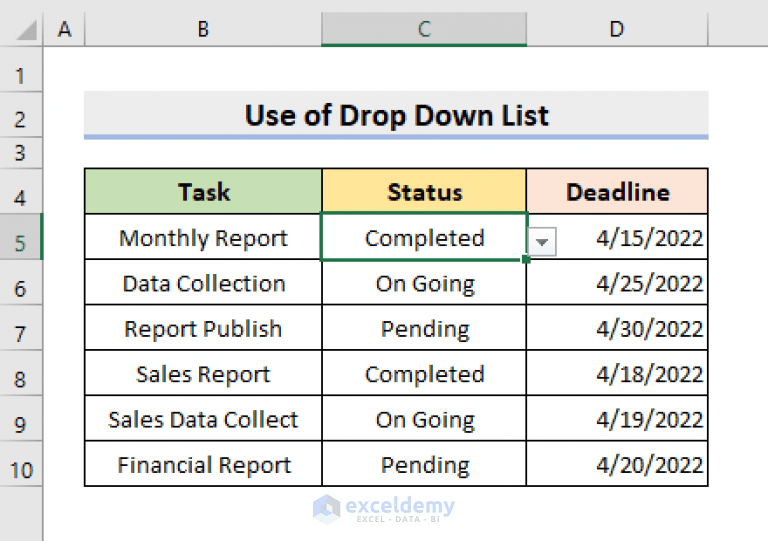Click the fill handle of cell C5
The image size is (768, 541).
point(526,259)
